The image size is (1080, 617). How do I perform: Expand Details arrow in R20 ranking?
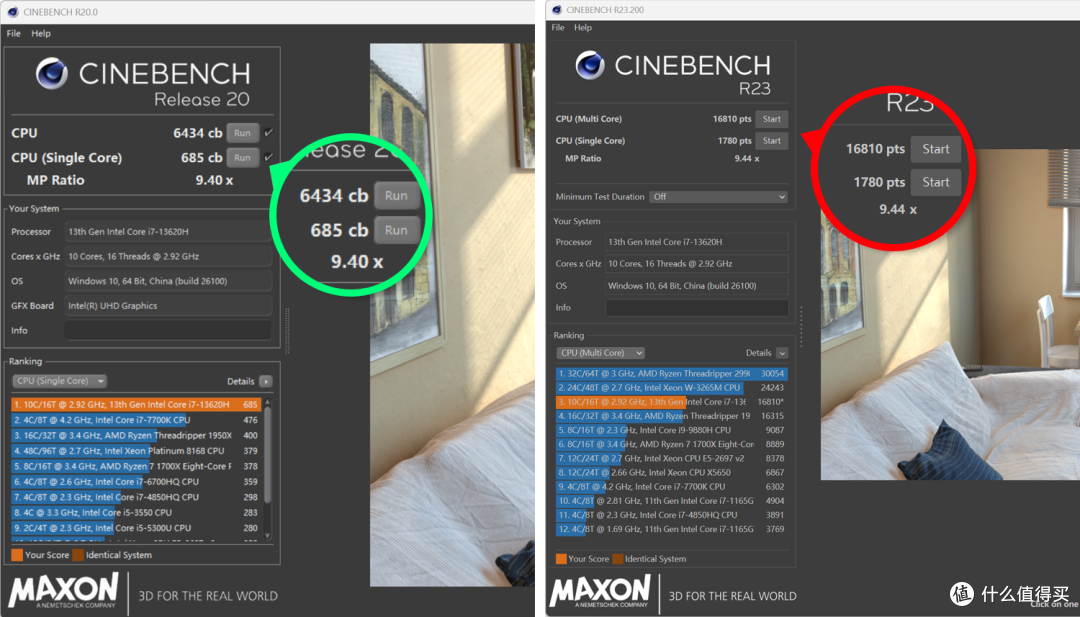click(x=267, y=381)
